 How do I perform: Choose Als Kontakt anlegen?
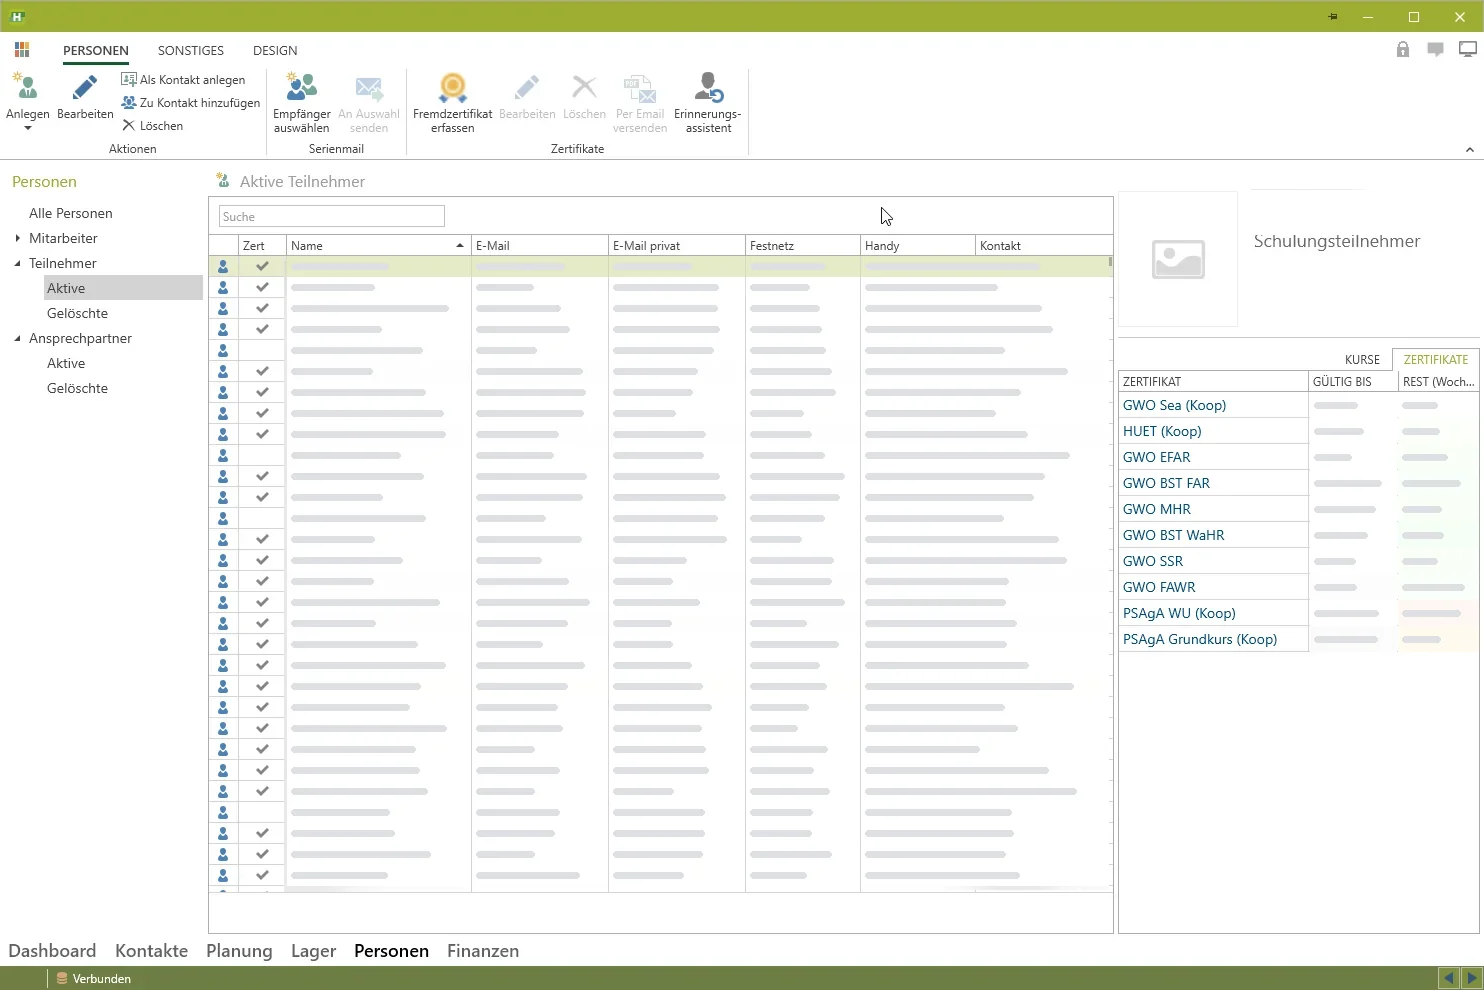(183, 80)
